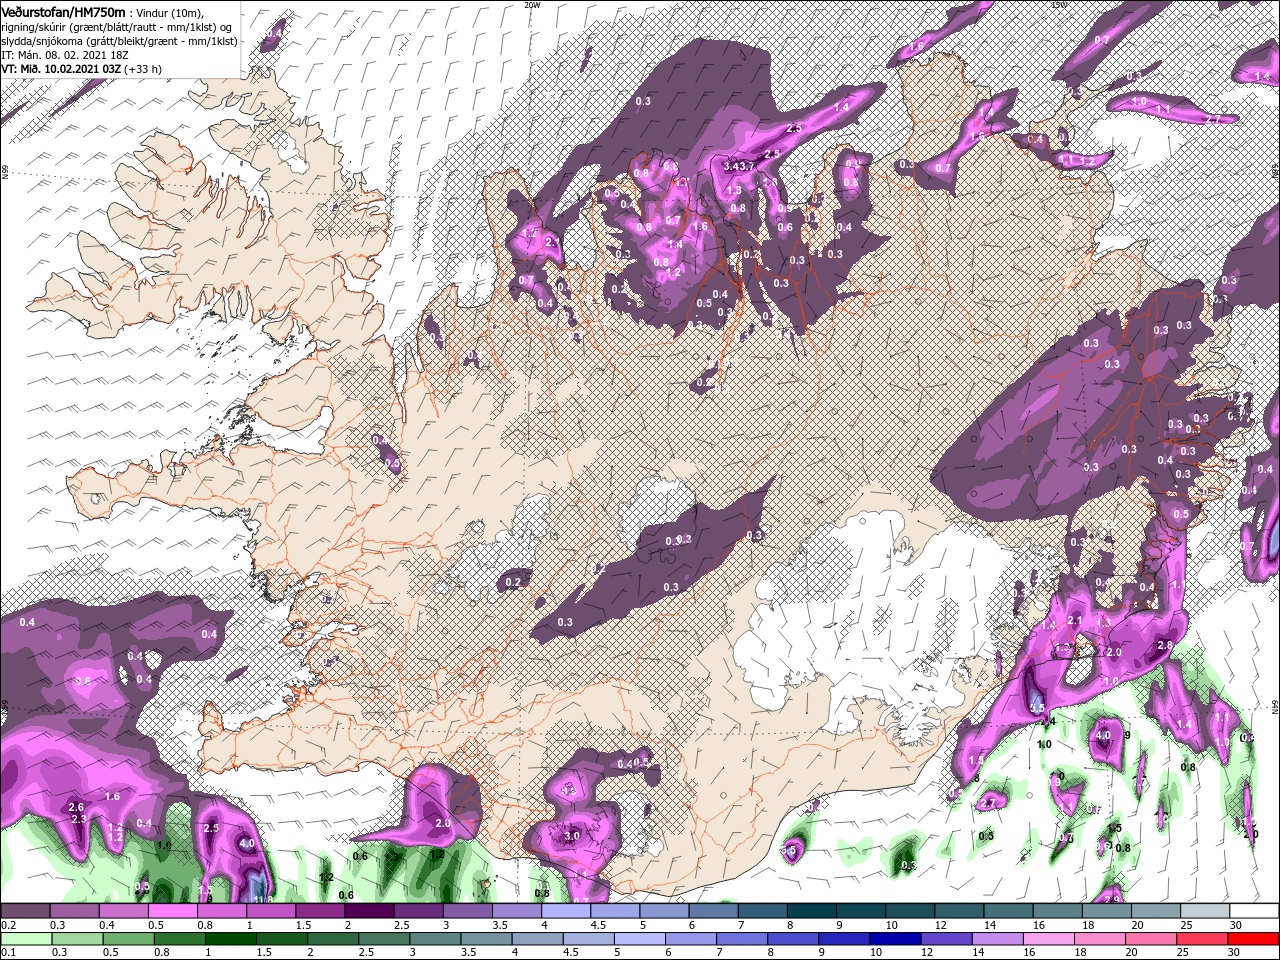1280x960 pixels.
Task: Click bottom-row rain swatch between 14 and 16
Action: [999, 939]
